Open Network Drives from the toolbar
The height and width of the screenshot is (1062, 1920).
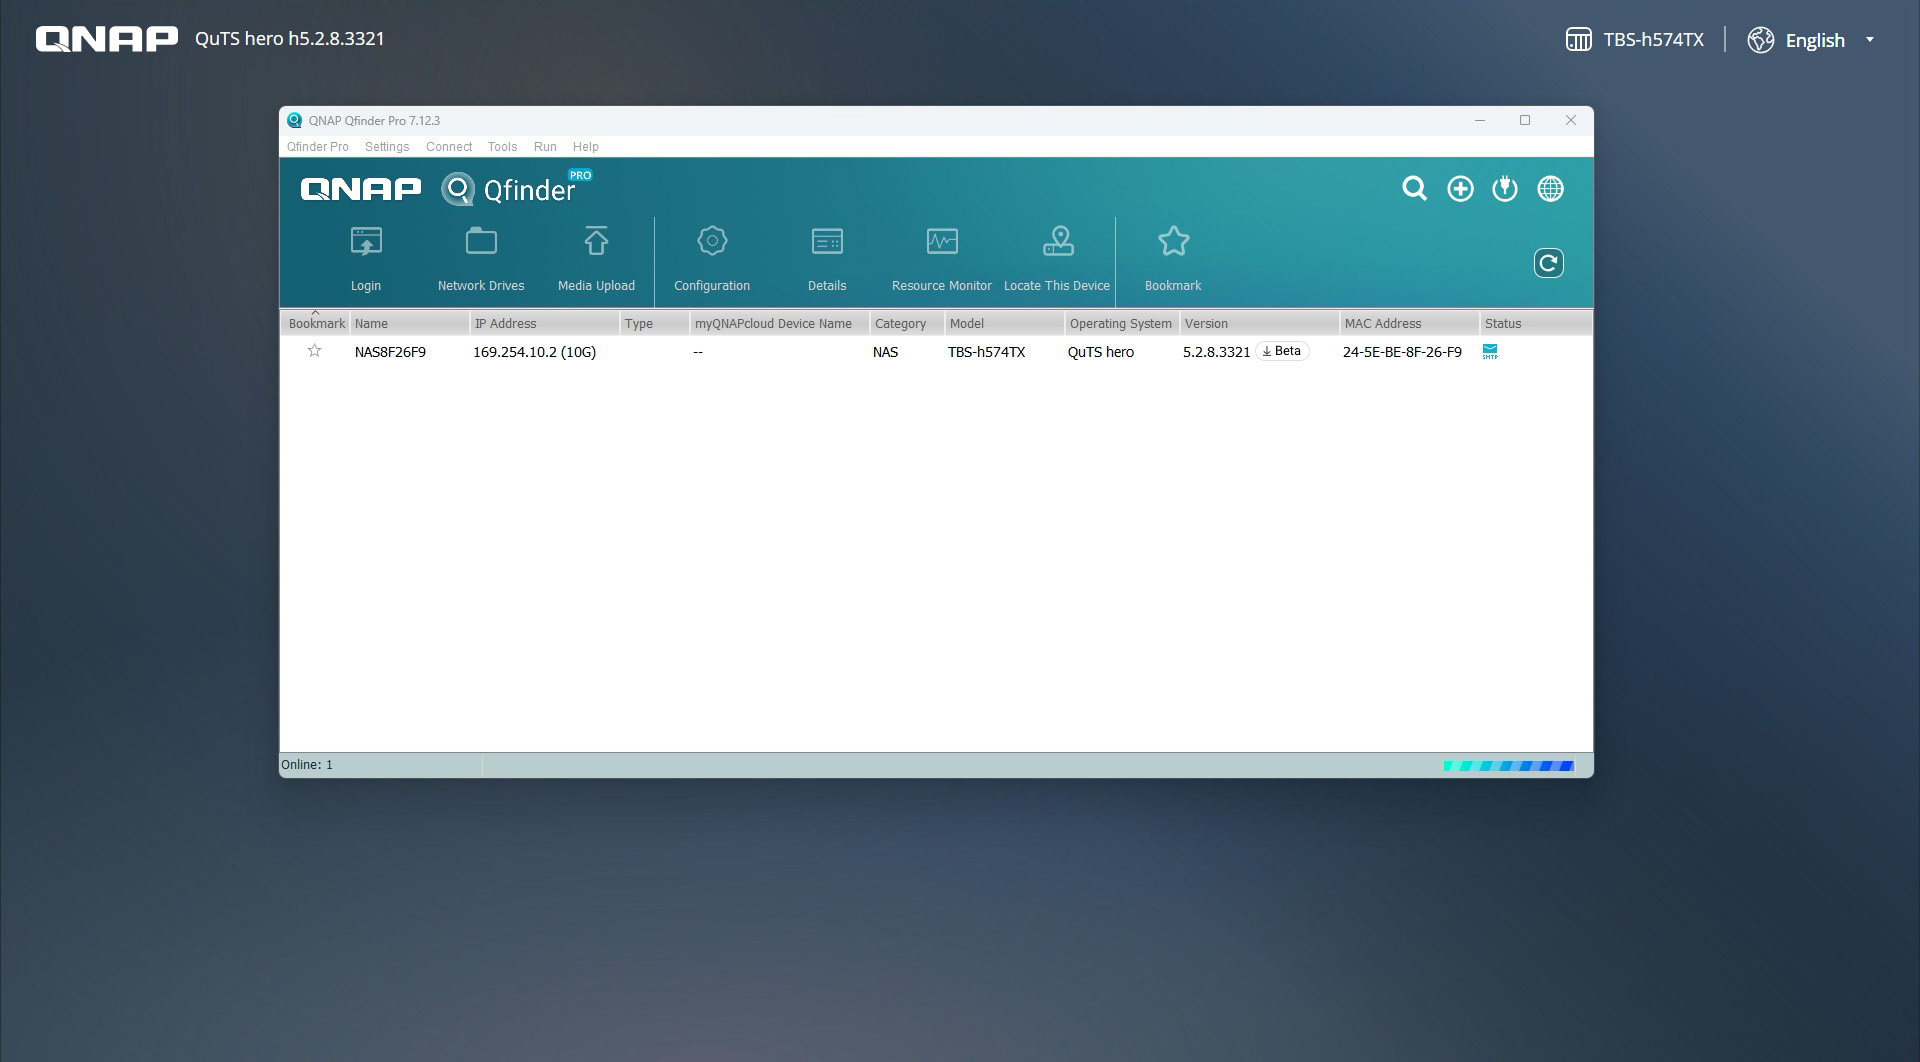pyautogui.click(x=481, y=243)
